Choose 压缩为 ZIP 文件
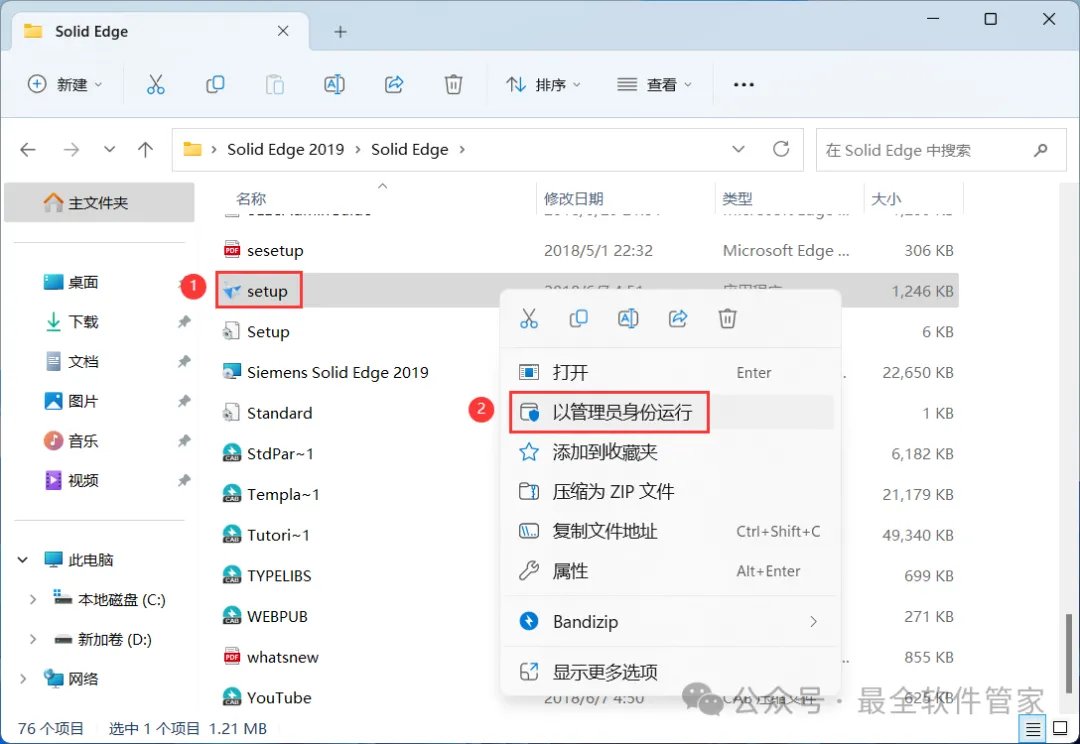Viewport: 1080px width, 744px height. (x=670, y=492)
